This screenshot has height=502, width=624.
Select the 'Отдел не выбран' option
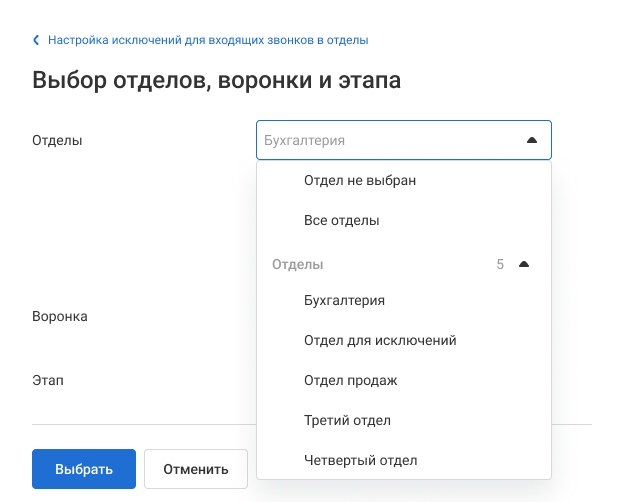pos(359,181)
